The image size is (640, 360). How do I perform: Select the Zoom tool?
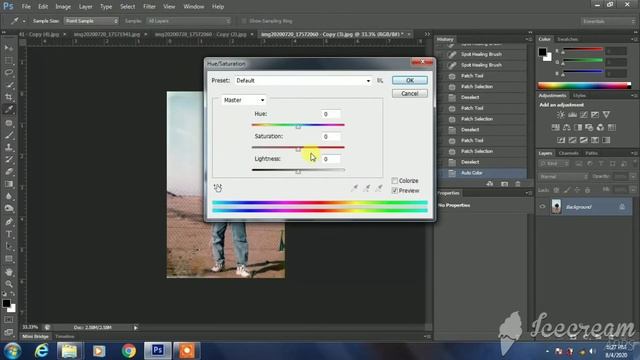pos(9,284)
